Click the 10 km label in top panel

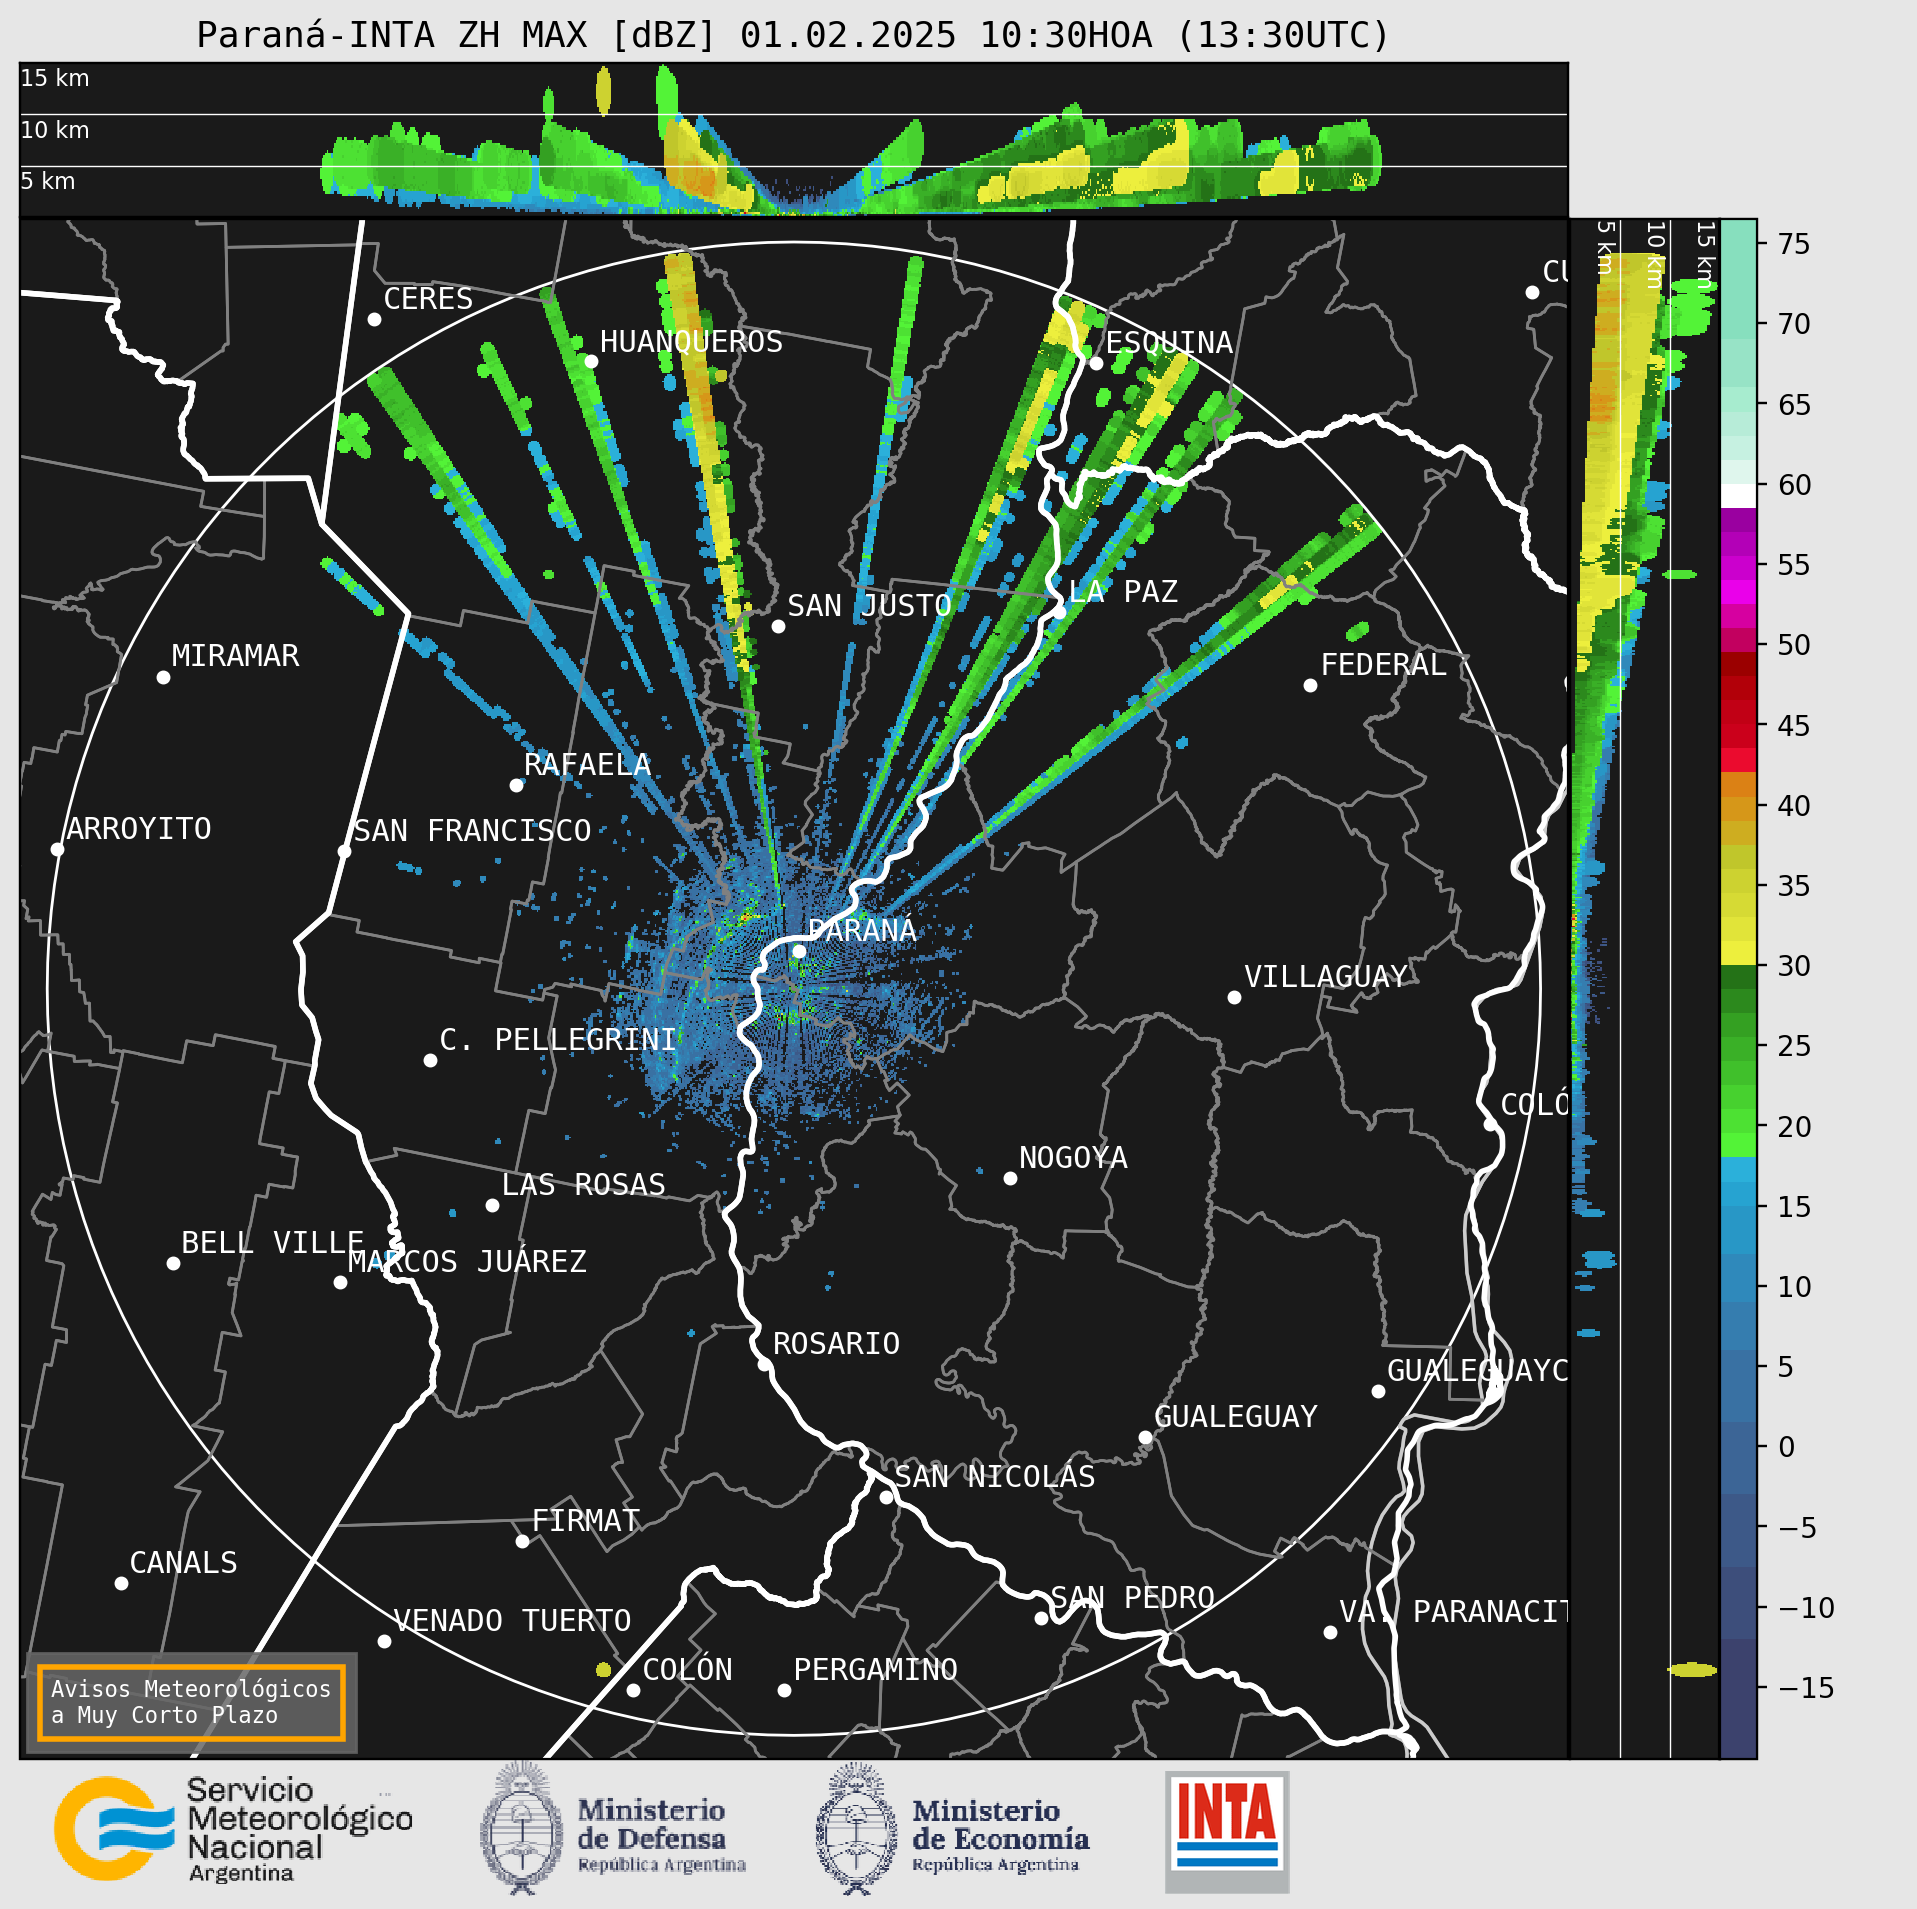click(55, 130)
